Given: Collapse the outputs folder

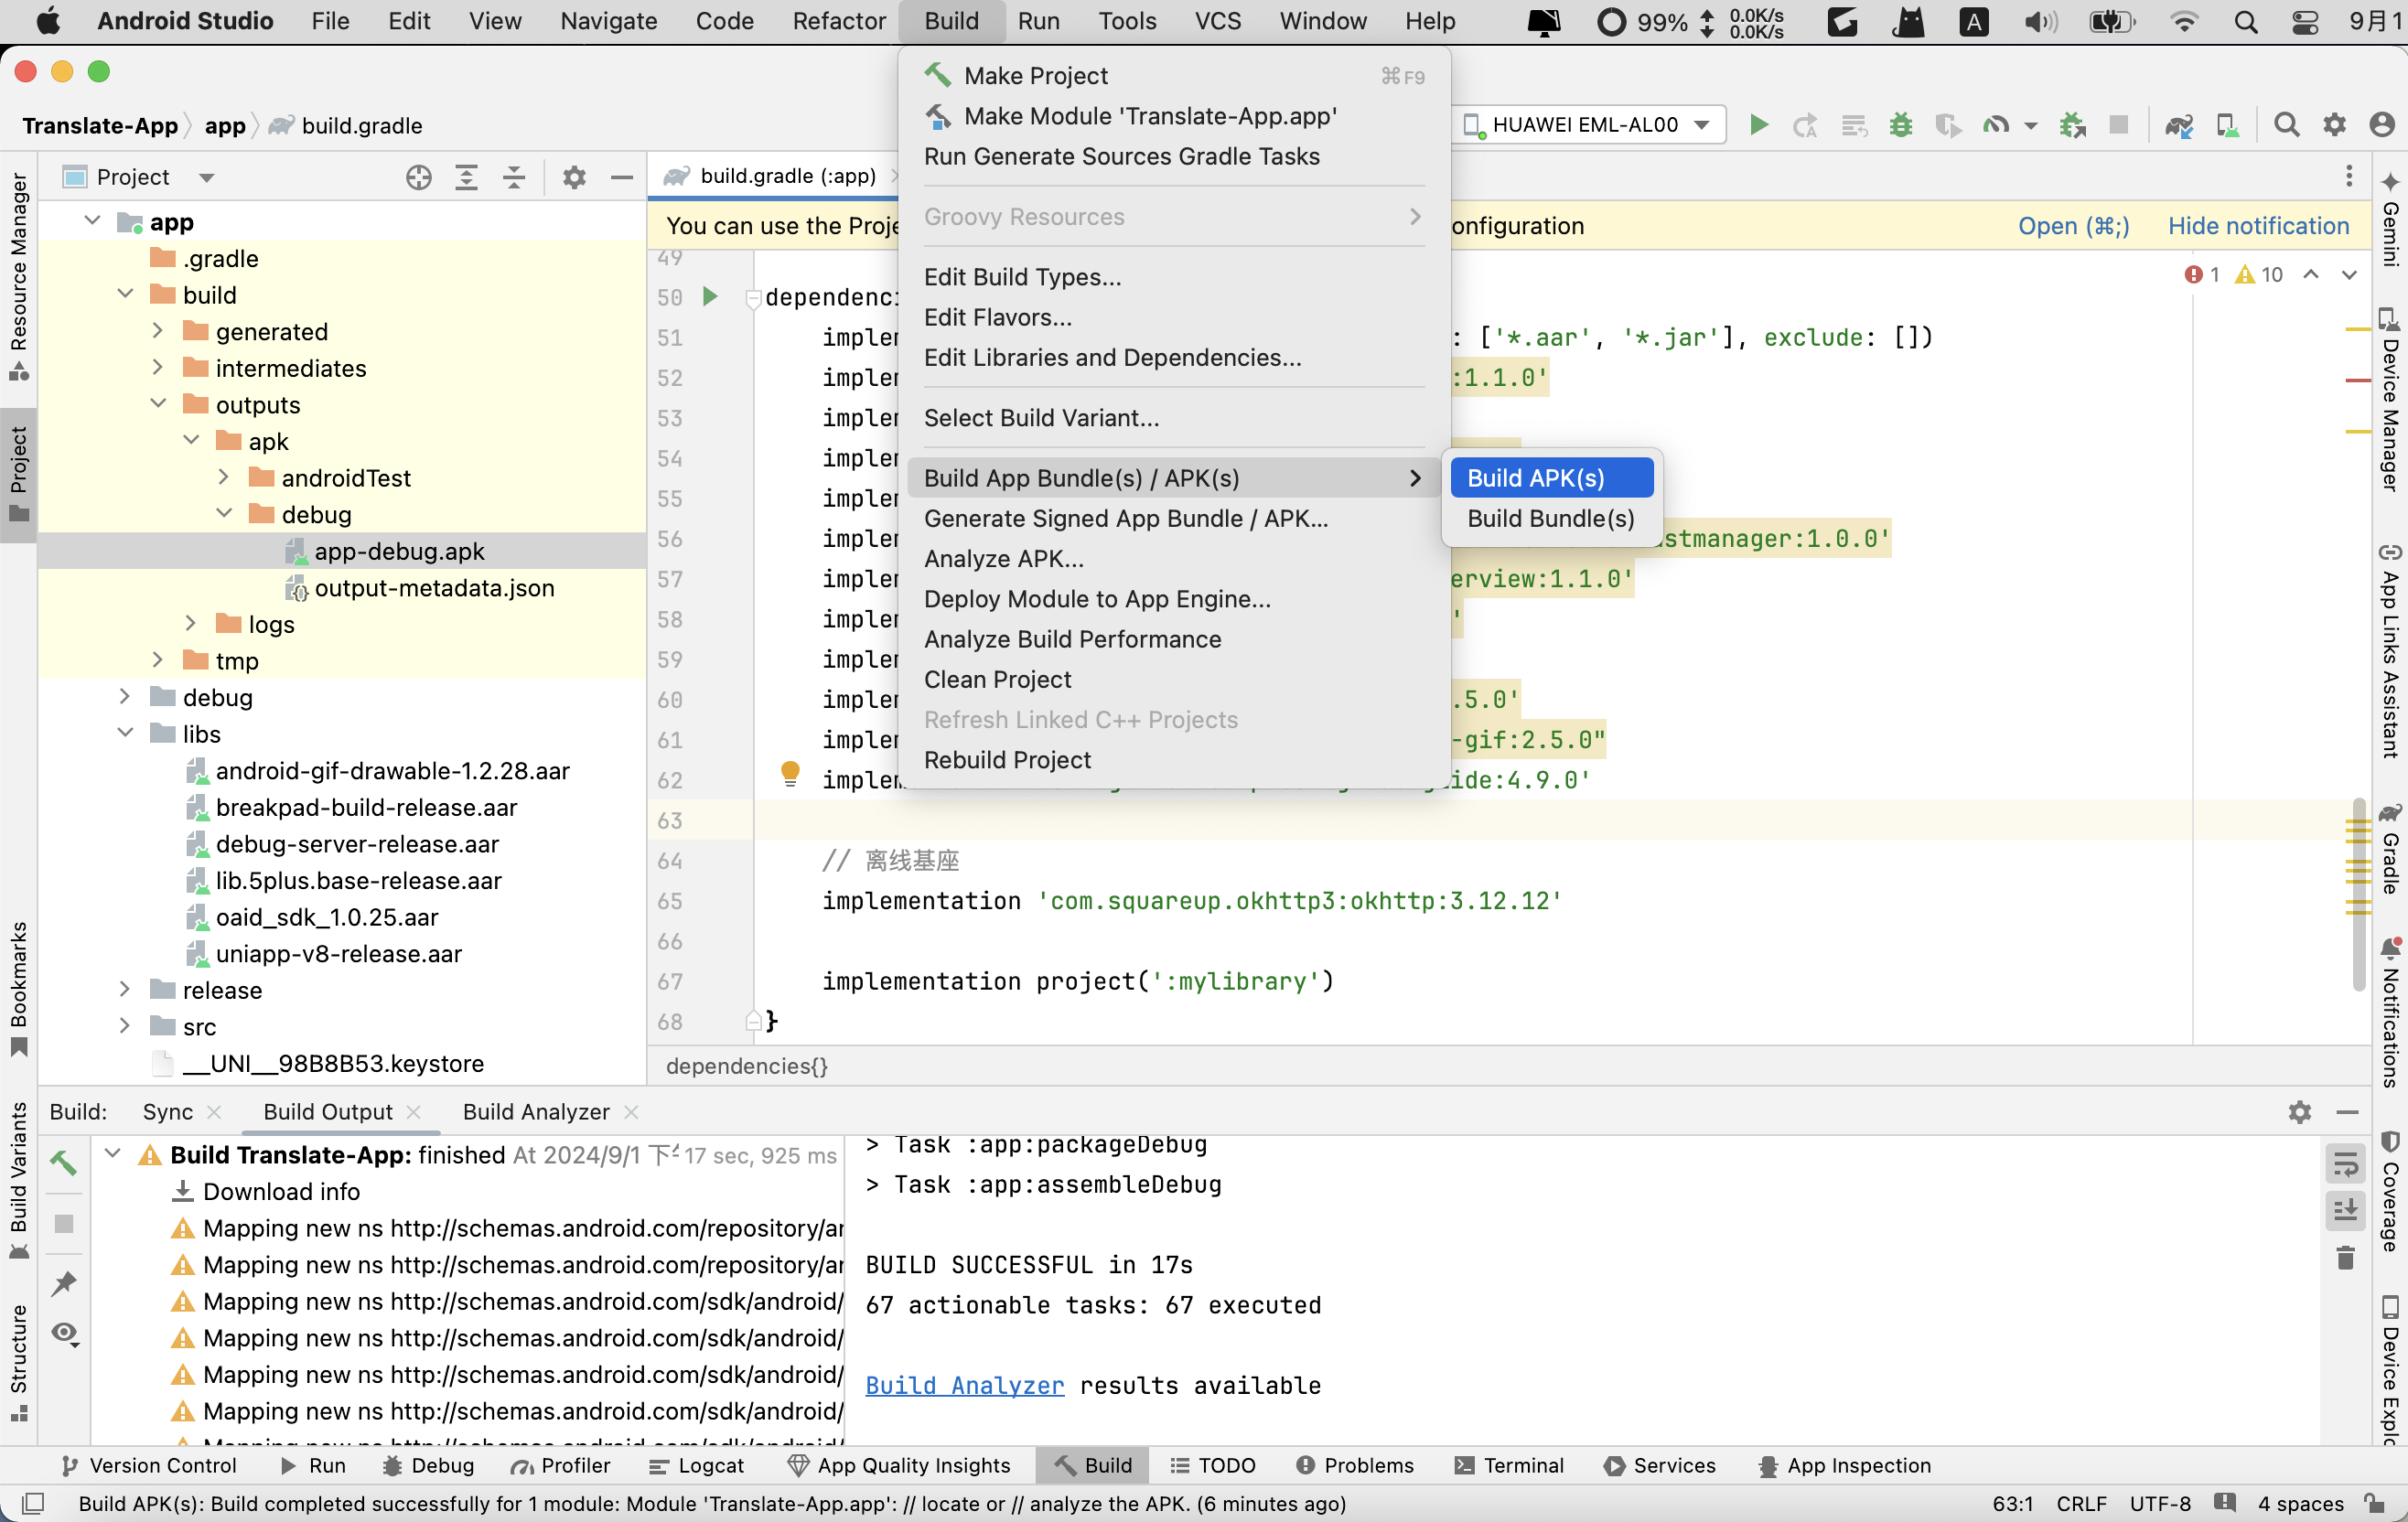Looking at the screenshot, I should coord(158,404).
